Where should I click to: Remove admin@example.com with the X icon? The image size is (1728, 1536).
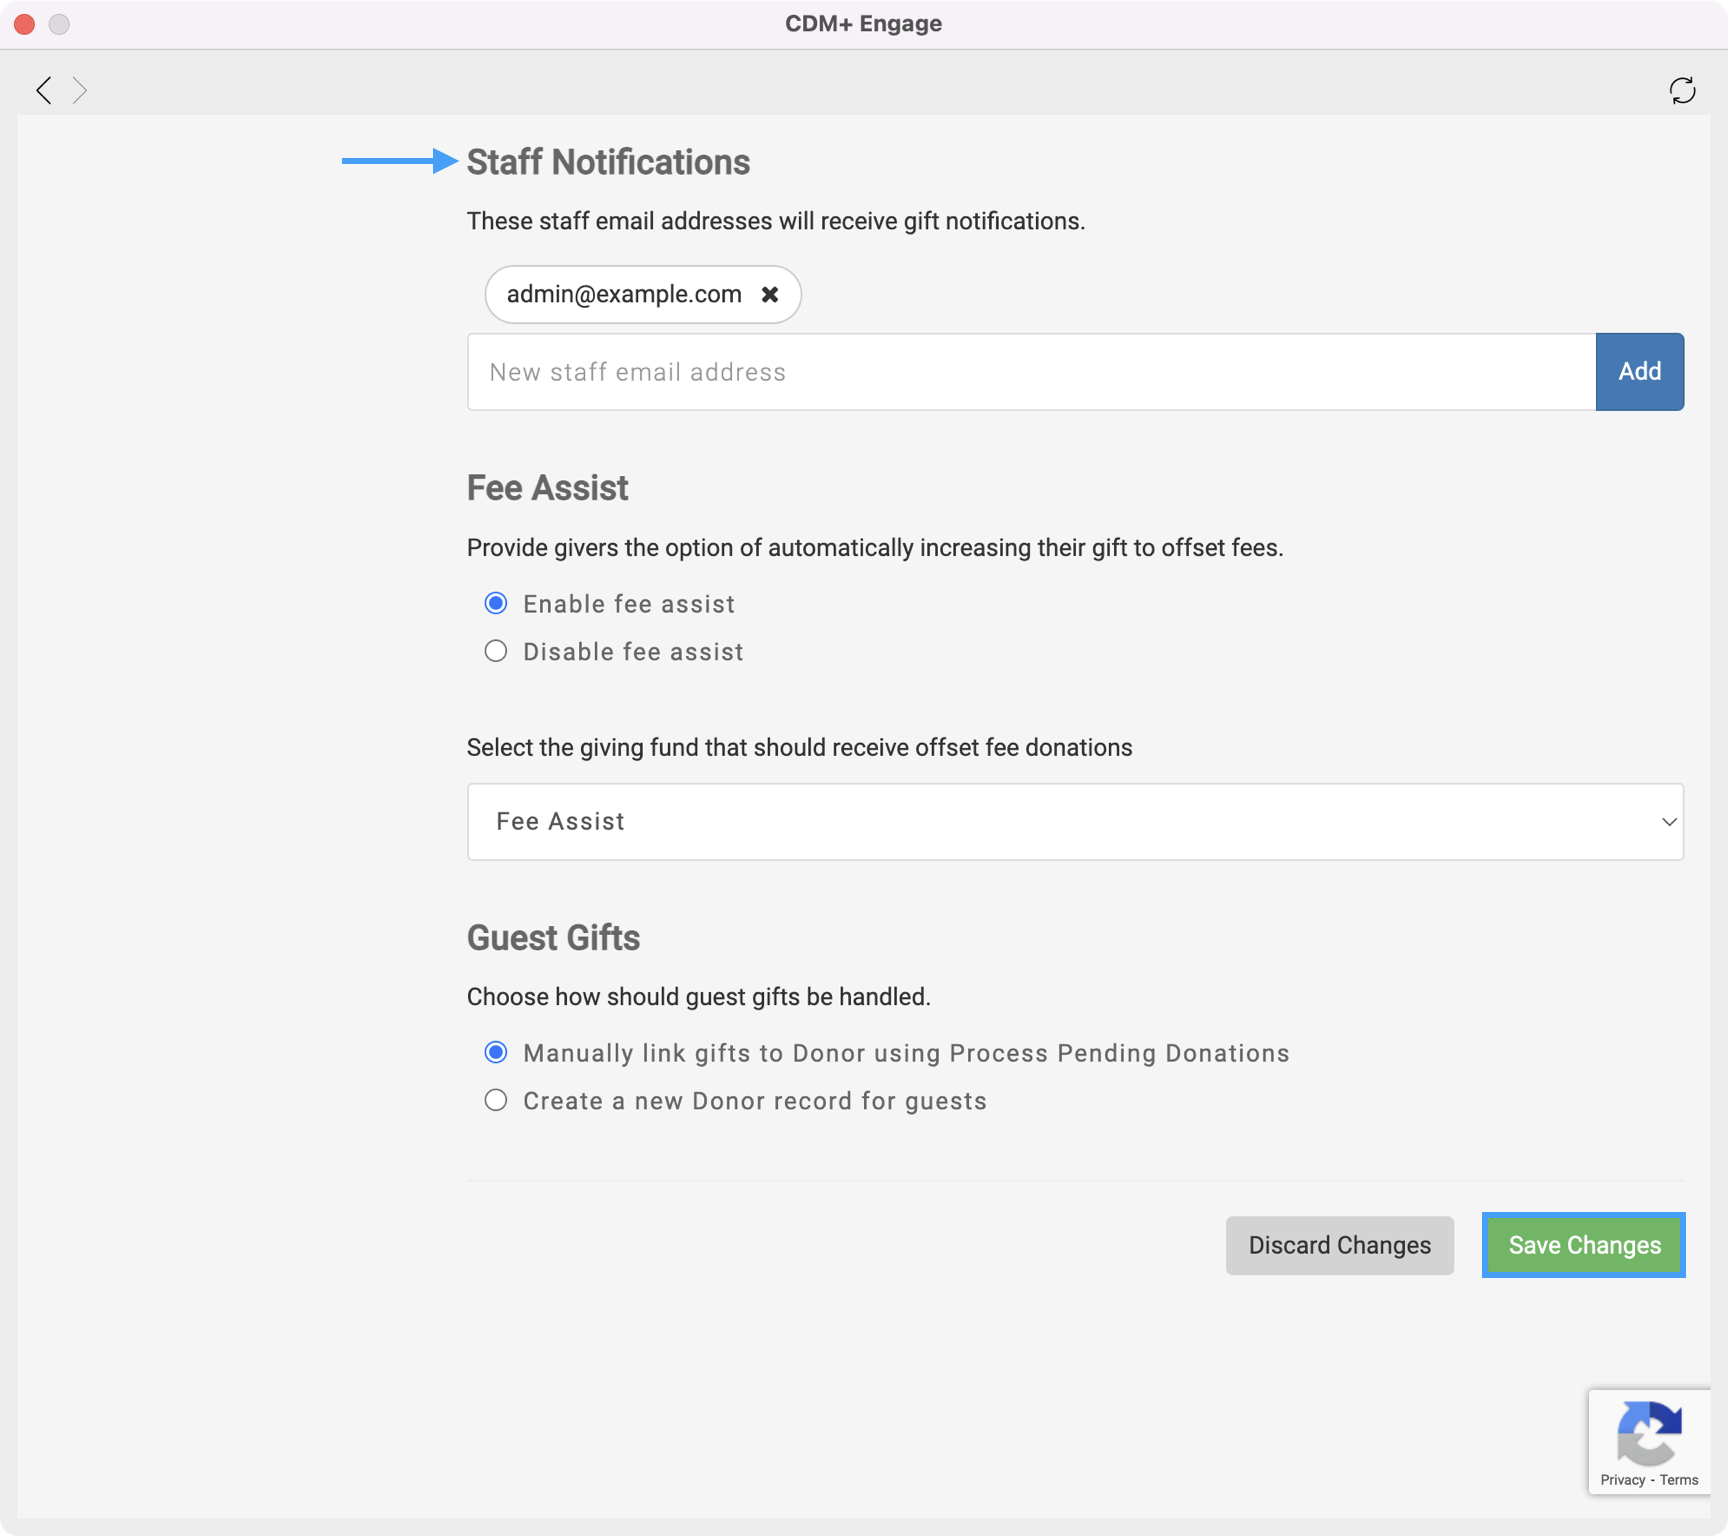point(769,294)
